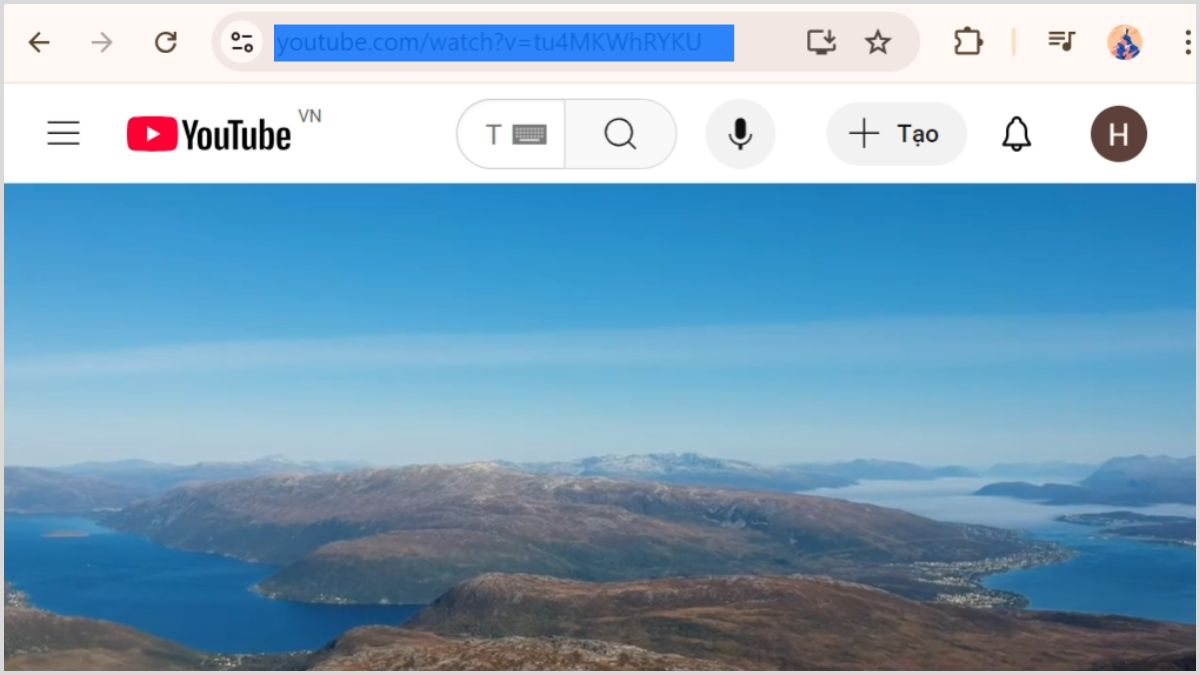The height and width of the screenshot is (675, 1200).
Task: Click the install/save page icon in the toolbar
Action: (820, 42)
